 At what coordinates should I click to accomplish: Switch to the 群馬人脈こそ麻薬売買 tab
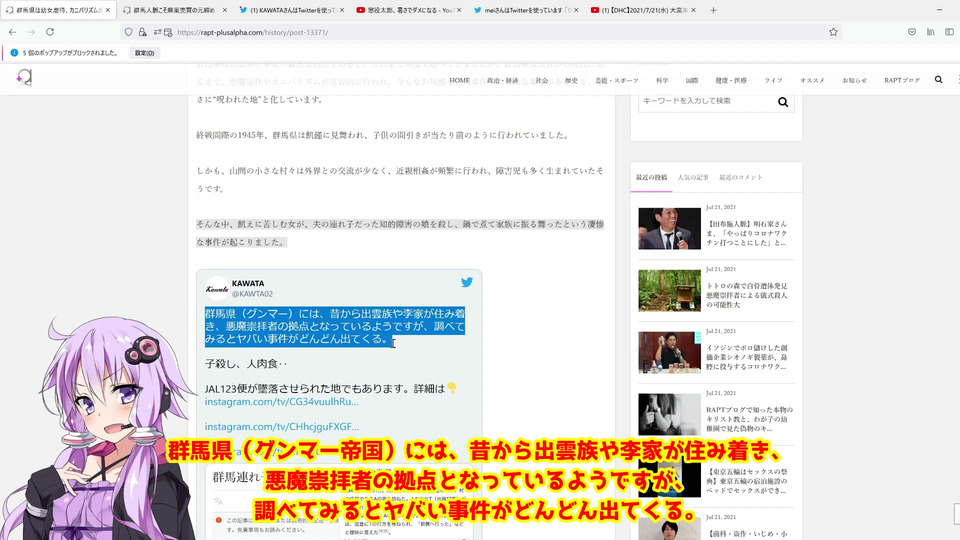point(176,10)
